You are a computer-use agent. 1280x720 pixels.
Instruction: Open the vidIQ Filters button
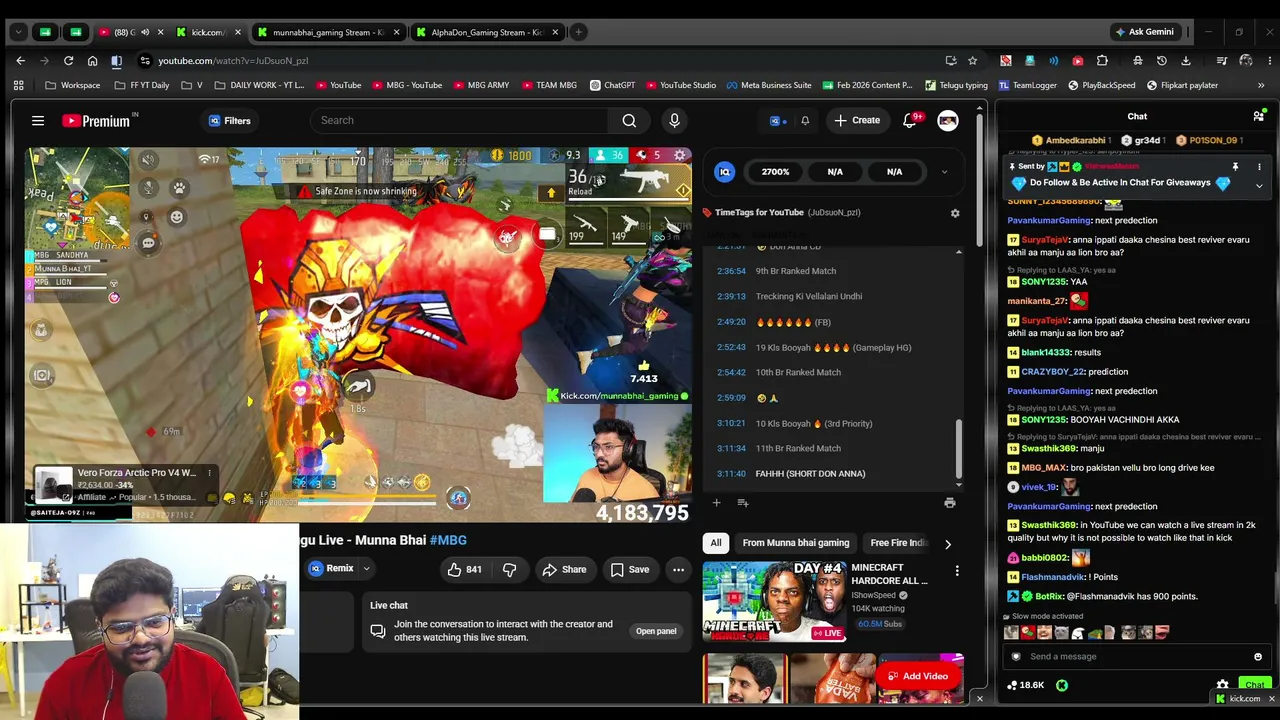click(x=230, y=121)
